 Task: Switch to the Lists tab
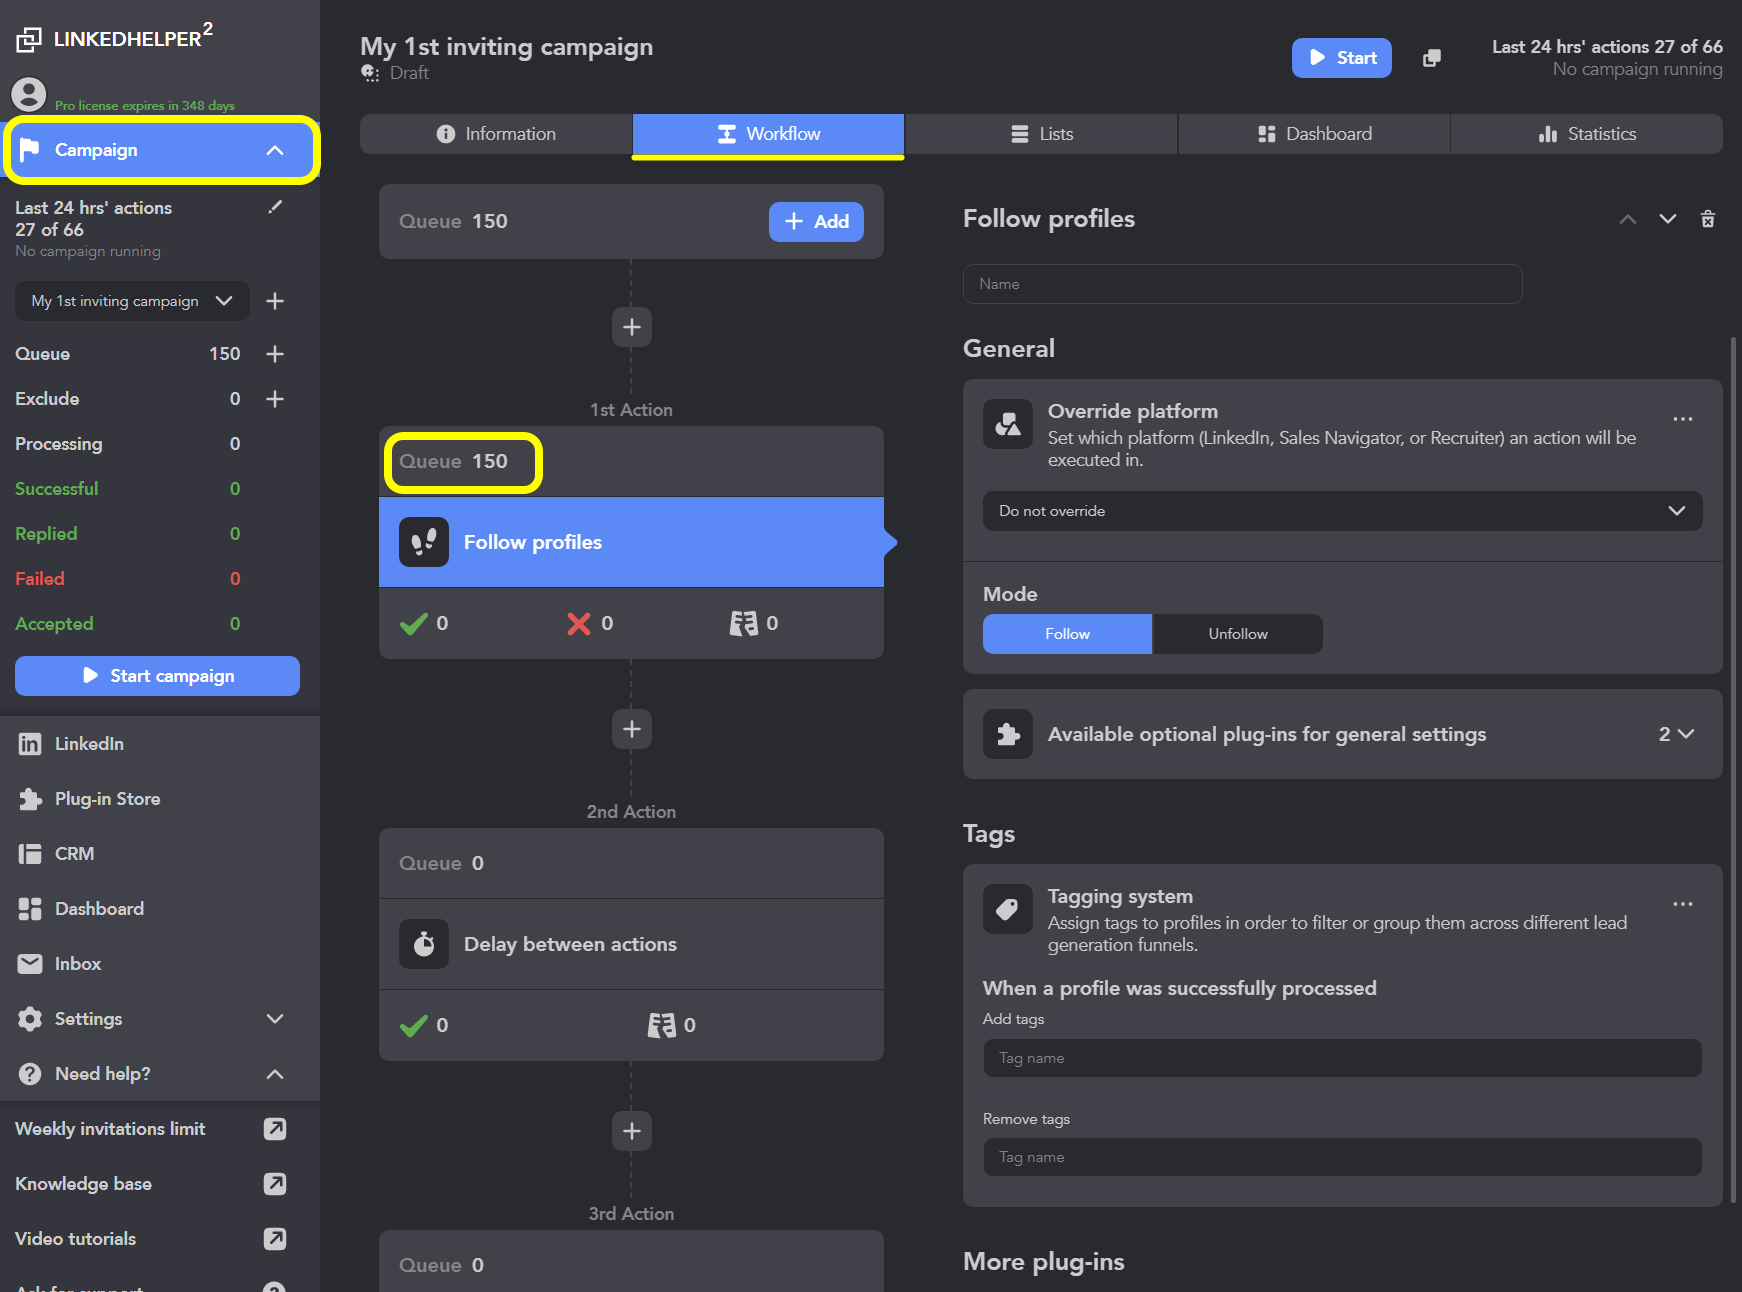[x=1041, y=134]
